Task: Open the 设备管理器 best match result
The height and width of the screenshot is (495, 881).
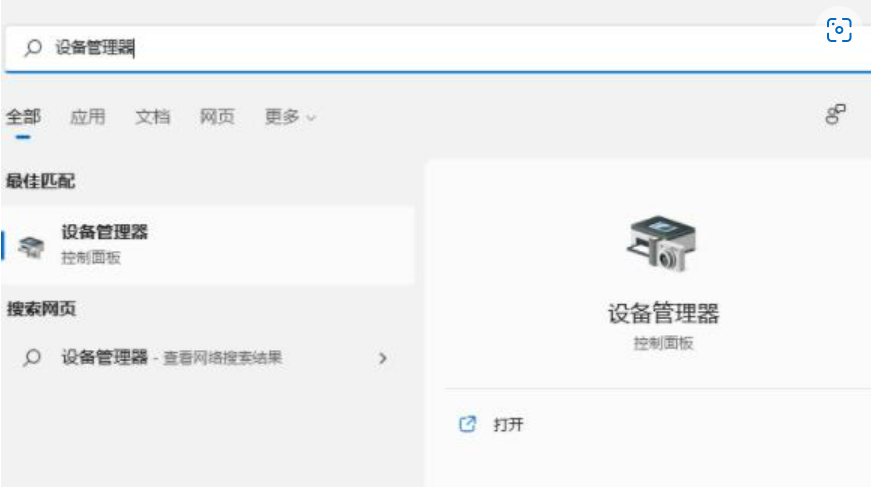Action: 208,246
